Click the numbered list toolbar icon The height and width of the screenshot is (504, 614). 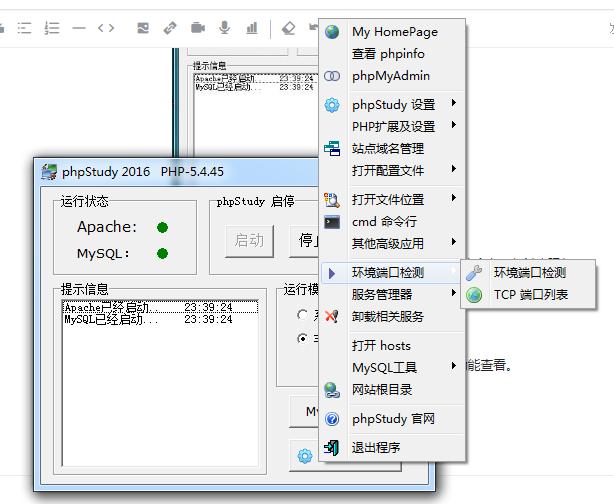[52, 28]
